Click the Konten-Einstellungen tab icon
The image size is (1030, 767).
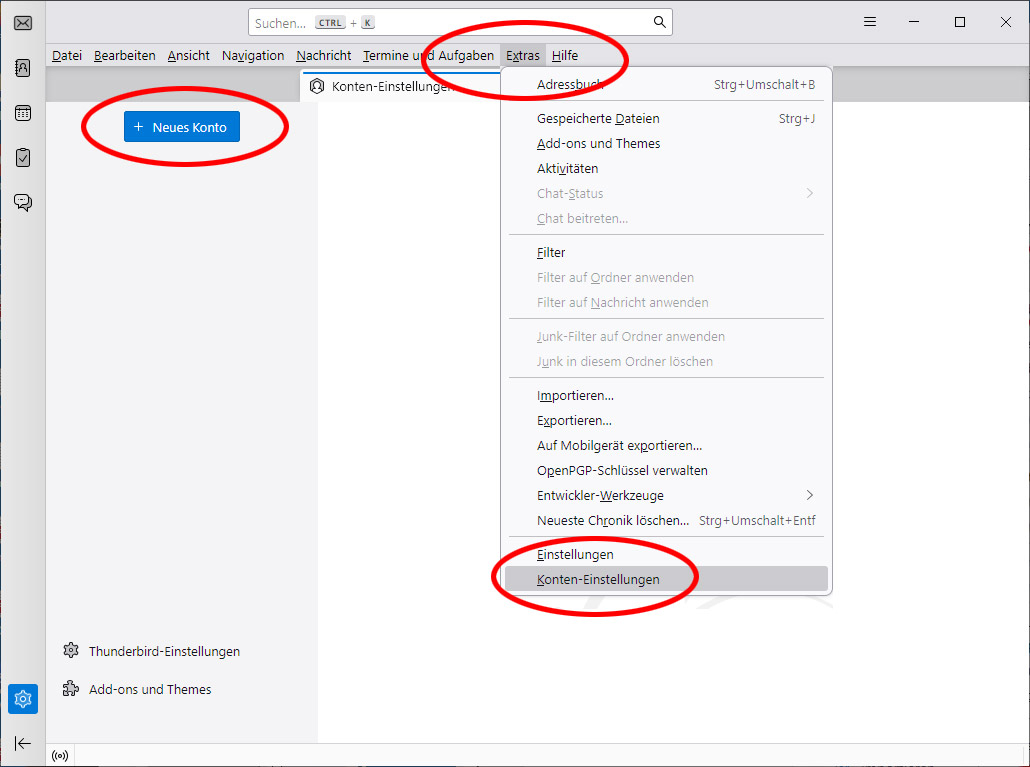317,86
